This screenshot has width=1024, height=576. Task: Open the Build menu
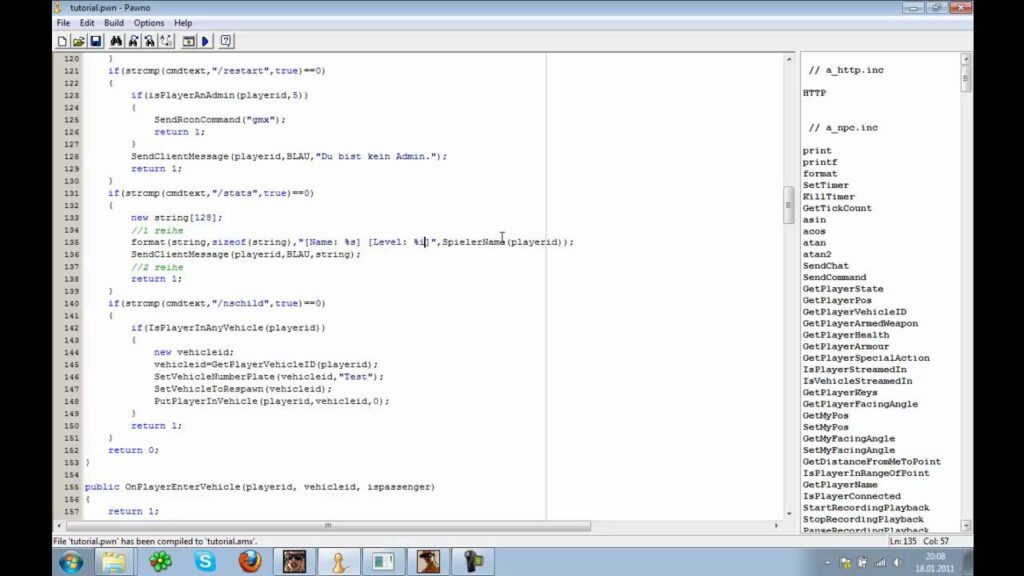pos(114,22)
